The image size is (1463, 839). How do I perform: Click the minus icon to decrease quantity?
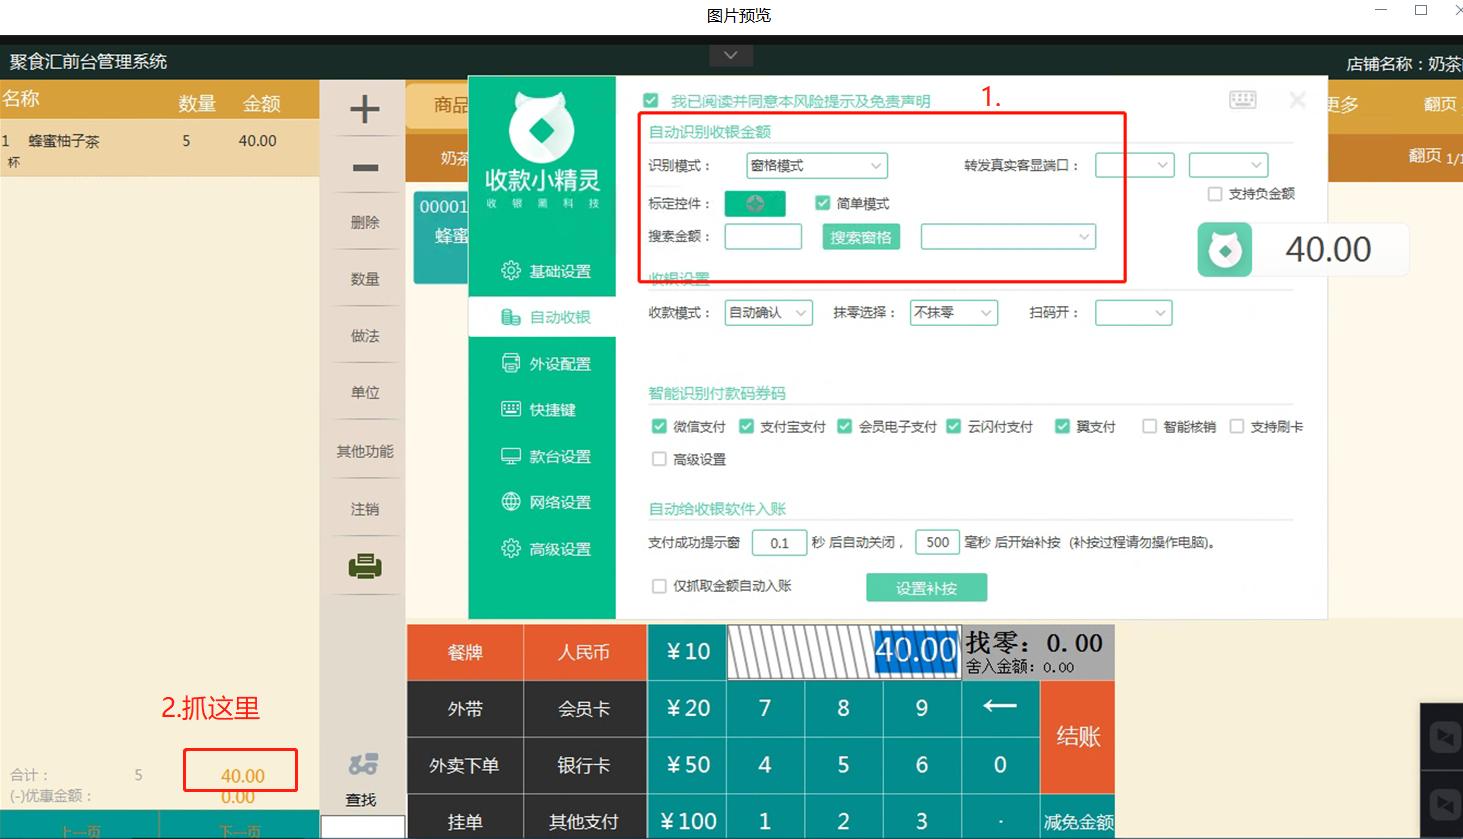click(365, 168)
